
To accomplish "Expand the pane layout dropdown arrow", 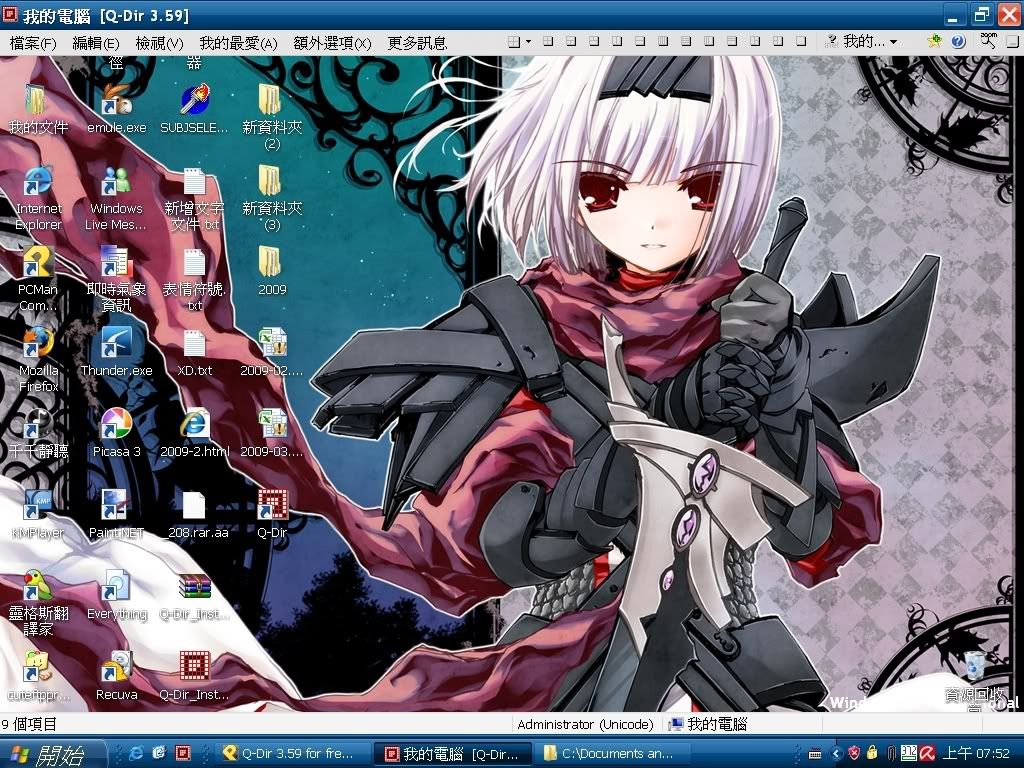I will tap(528, 42).
